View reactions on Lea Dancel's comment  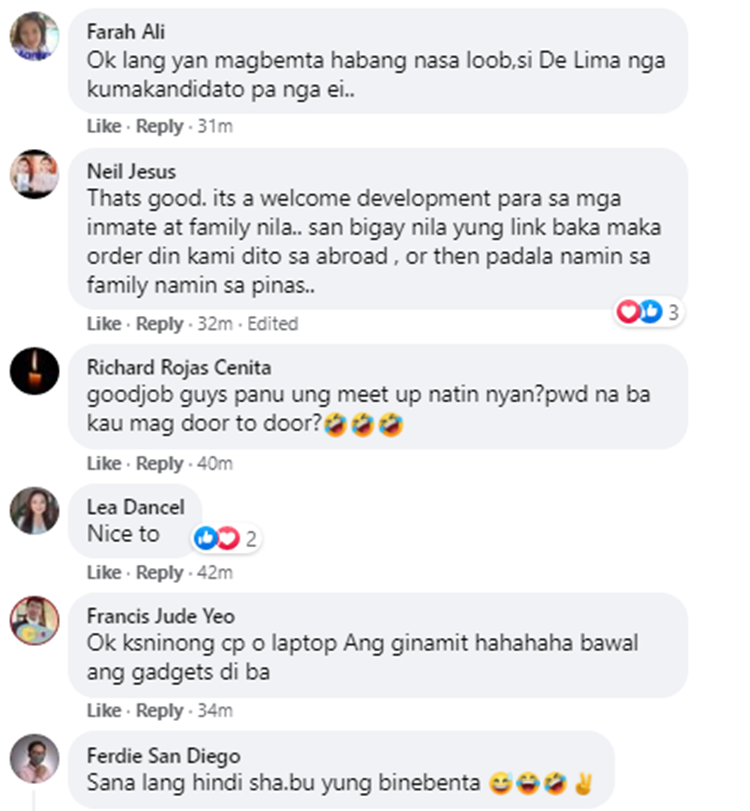pos(227,538)
